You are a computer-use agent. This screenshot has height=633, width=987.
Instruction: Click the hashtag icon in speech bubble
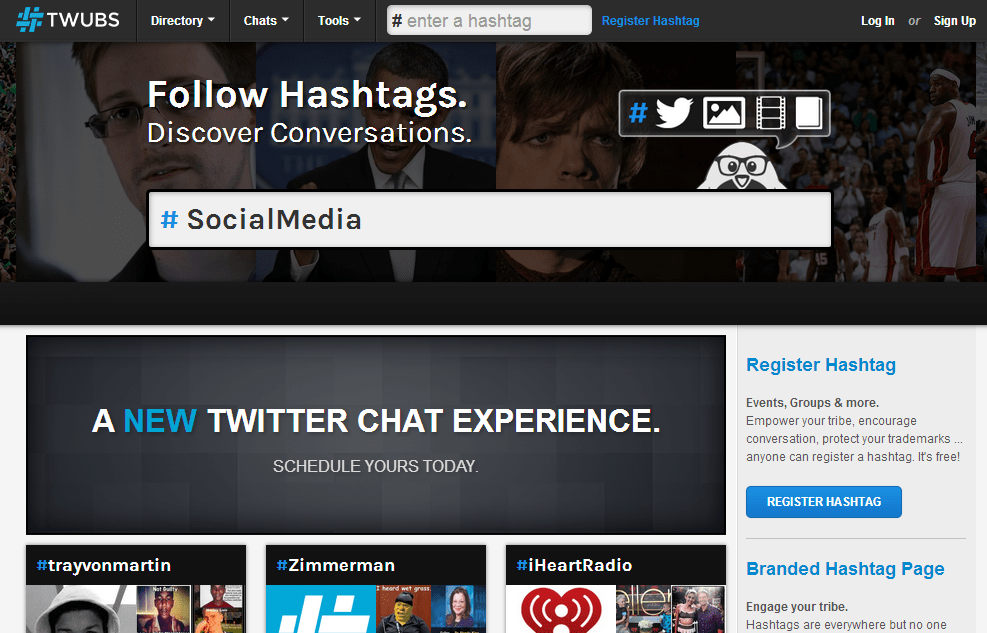637,114
